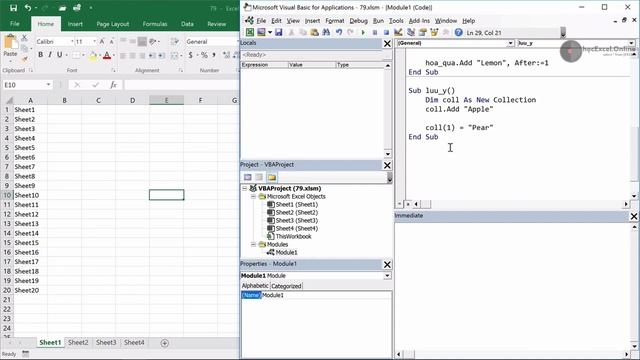This screenshot has height=360, width=640.
Task: Collapse the Microsoft Excel Objects folder
Action: point(253,197)
